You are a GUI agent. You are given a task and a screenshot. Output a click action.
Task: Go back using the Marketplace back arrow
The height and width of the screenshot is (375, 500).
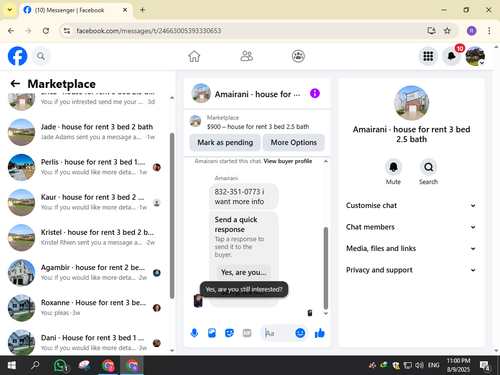[15, 83]
